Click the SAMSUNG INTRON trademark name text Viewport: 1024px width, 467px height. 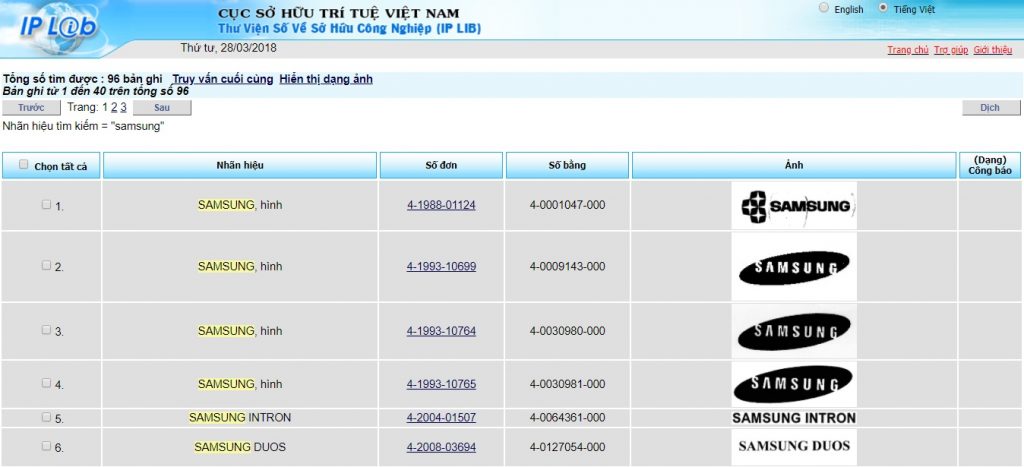click(x=240, y=417)
